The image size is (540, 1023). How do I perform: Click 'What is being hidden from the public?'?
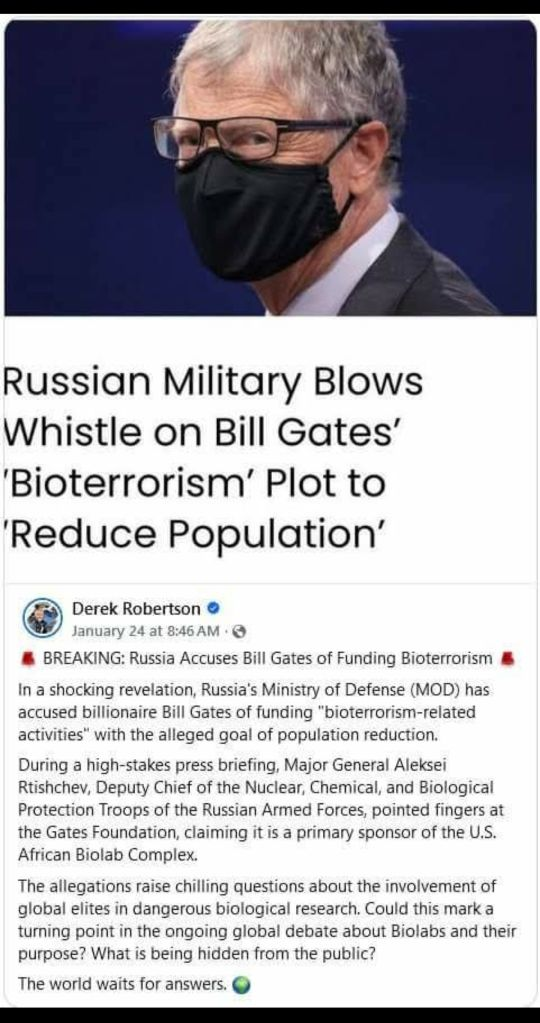coord(233,952)
